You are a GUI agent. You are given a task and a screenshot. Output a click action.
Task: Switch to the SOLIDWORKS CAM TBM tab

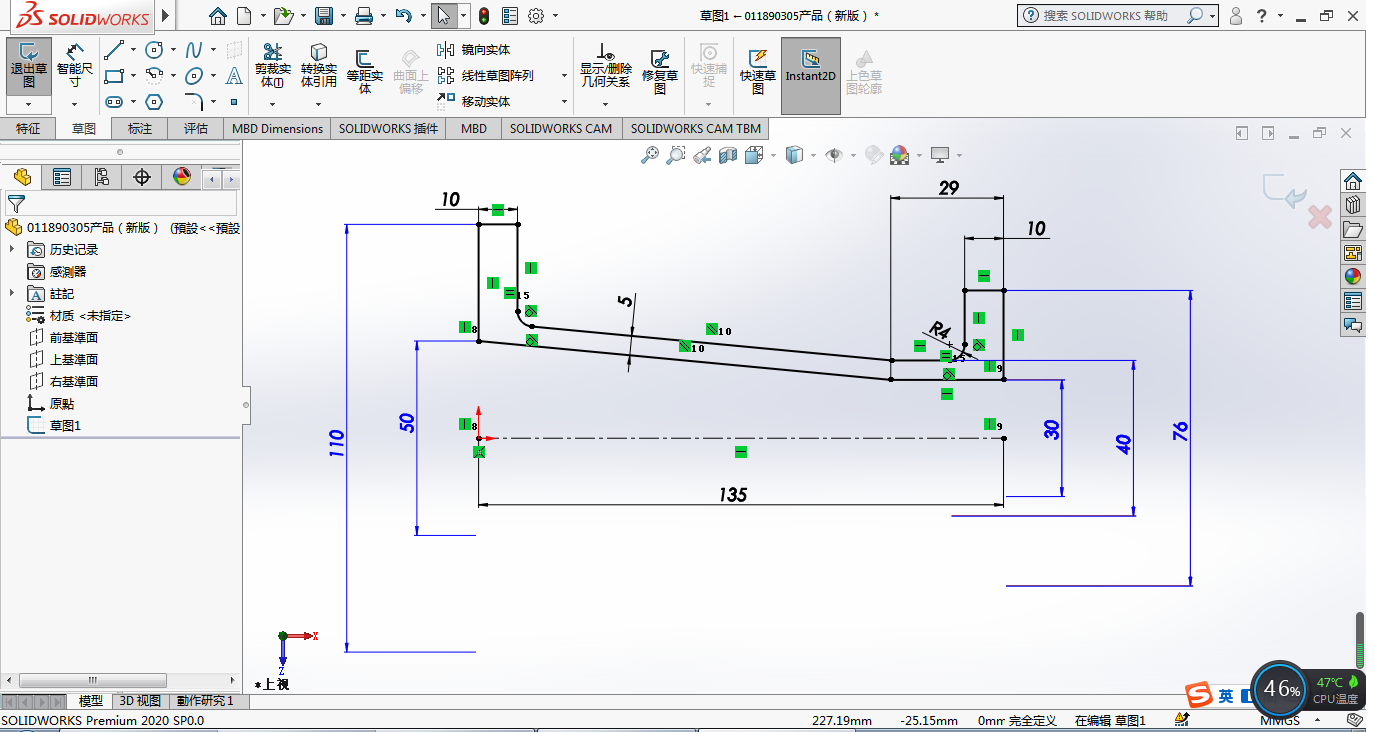pos(696,128)
